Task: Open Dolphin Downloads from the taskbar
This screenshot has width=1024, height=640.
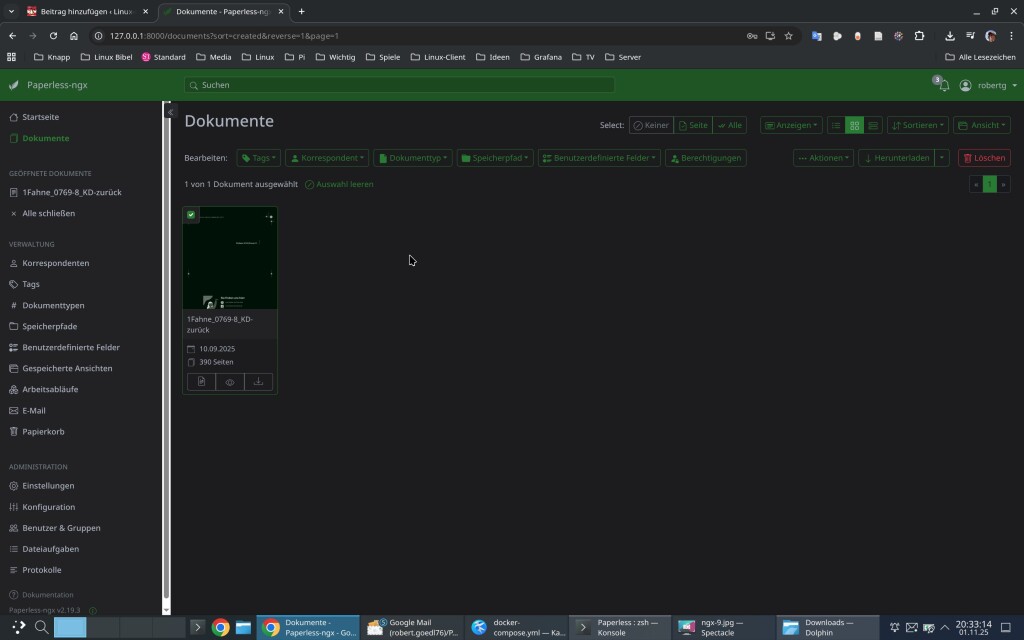Action: point(827,627)
